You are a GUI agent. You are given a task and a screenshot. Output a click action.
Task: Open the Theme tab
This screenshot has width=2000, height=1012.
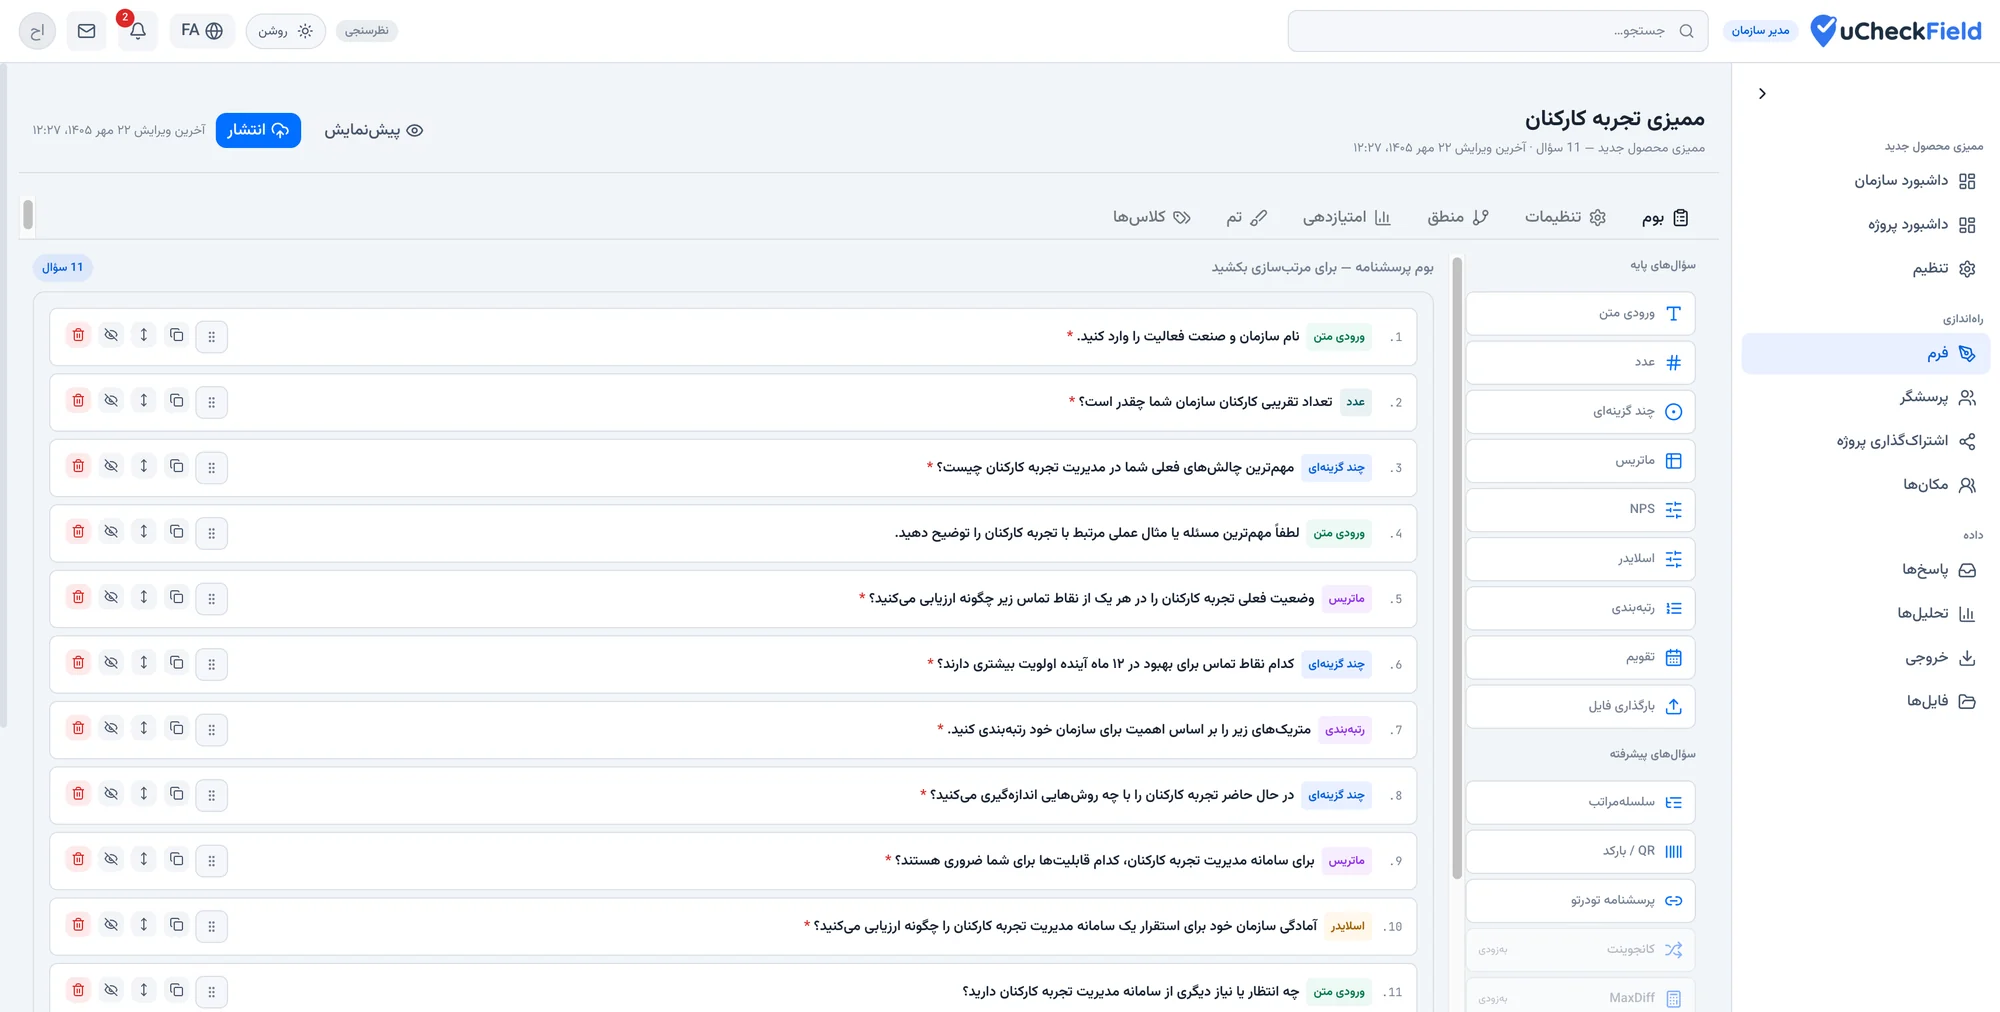pos(1247,217)
